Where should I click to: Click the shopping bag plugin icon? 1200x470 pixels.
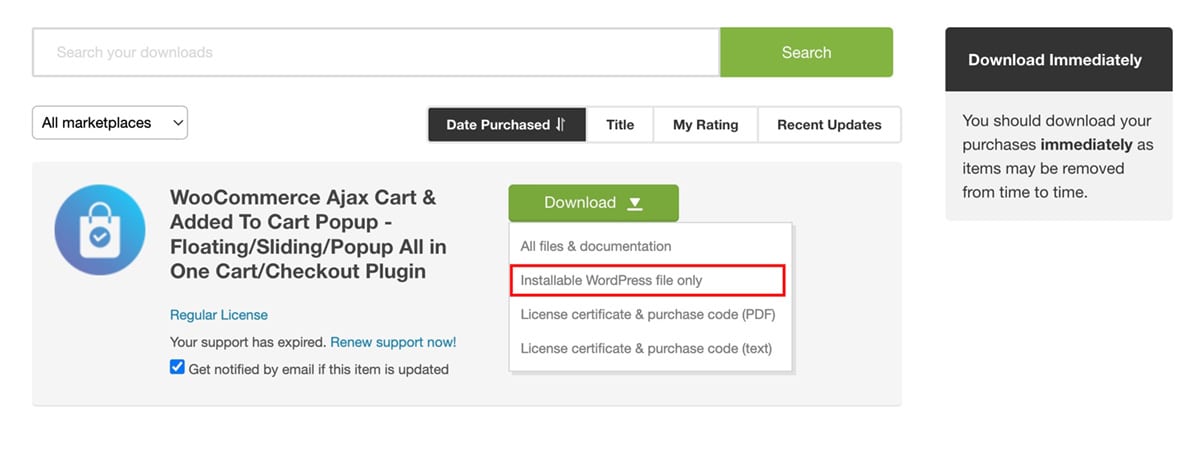click(100, 230)
